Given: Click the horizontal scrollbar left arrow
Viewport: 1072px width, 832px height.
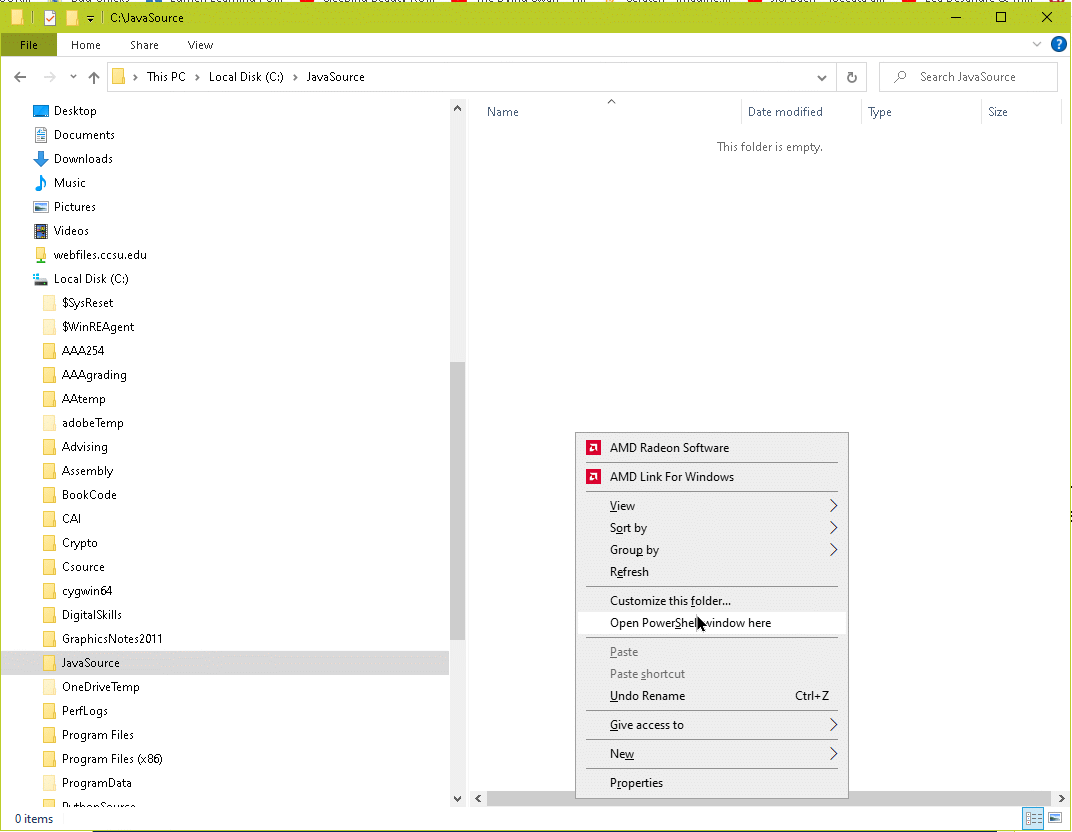Looking at the screenshot, I should 479,799.
